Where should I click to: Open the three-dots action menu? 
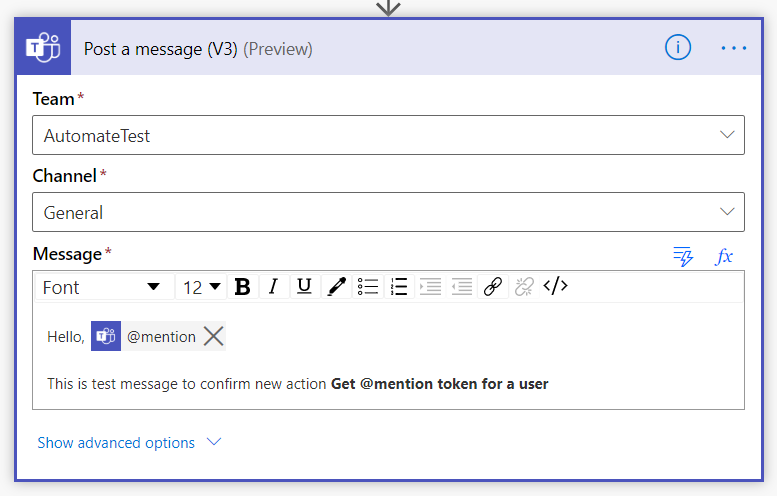click(734, 48)
